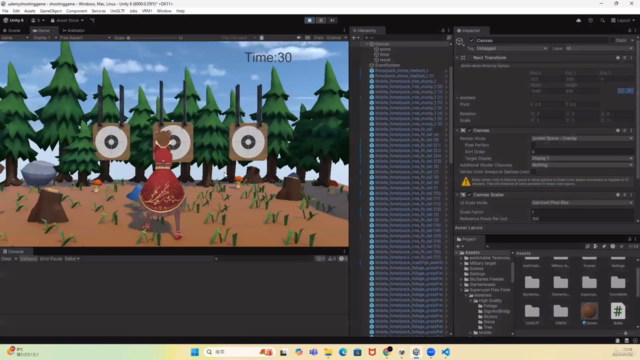Switch to the Animator tab
The height and width of the screenshot is (360, 640).
tap(74, 30)
